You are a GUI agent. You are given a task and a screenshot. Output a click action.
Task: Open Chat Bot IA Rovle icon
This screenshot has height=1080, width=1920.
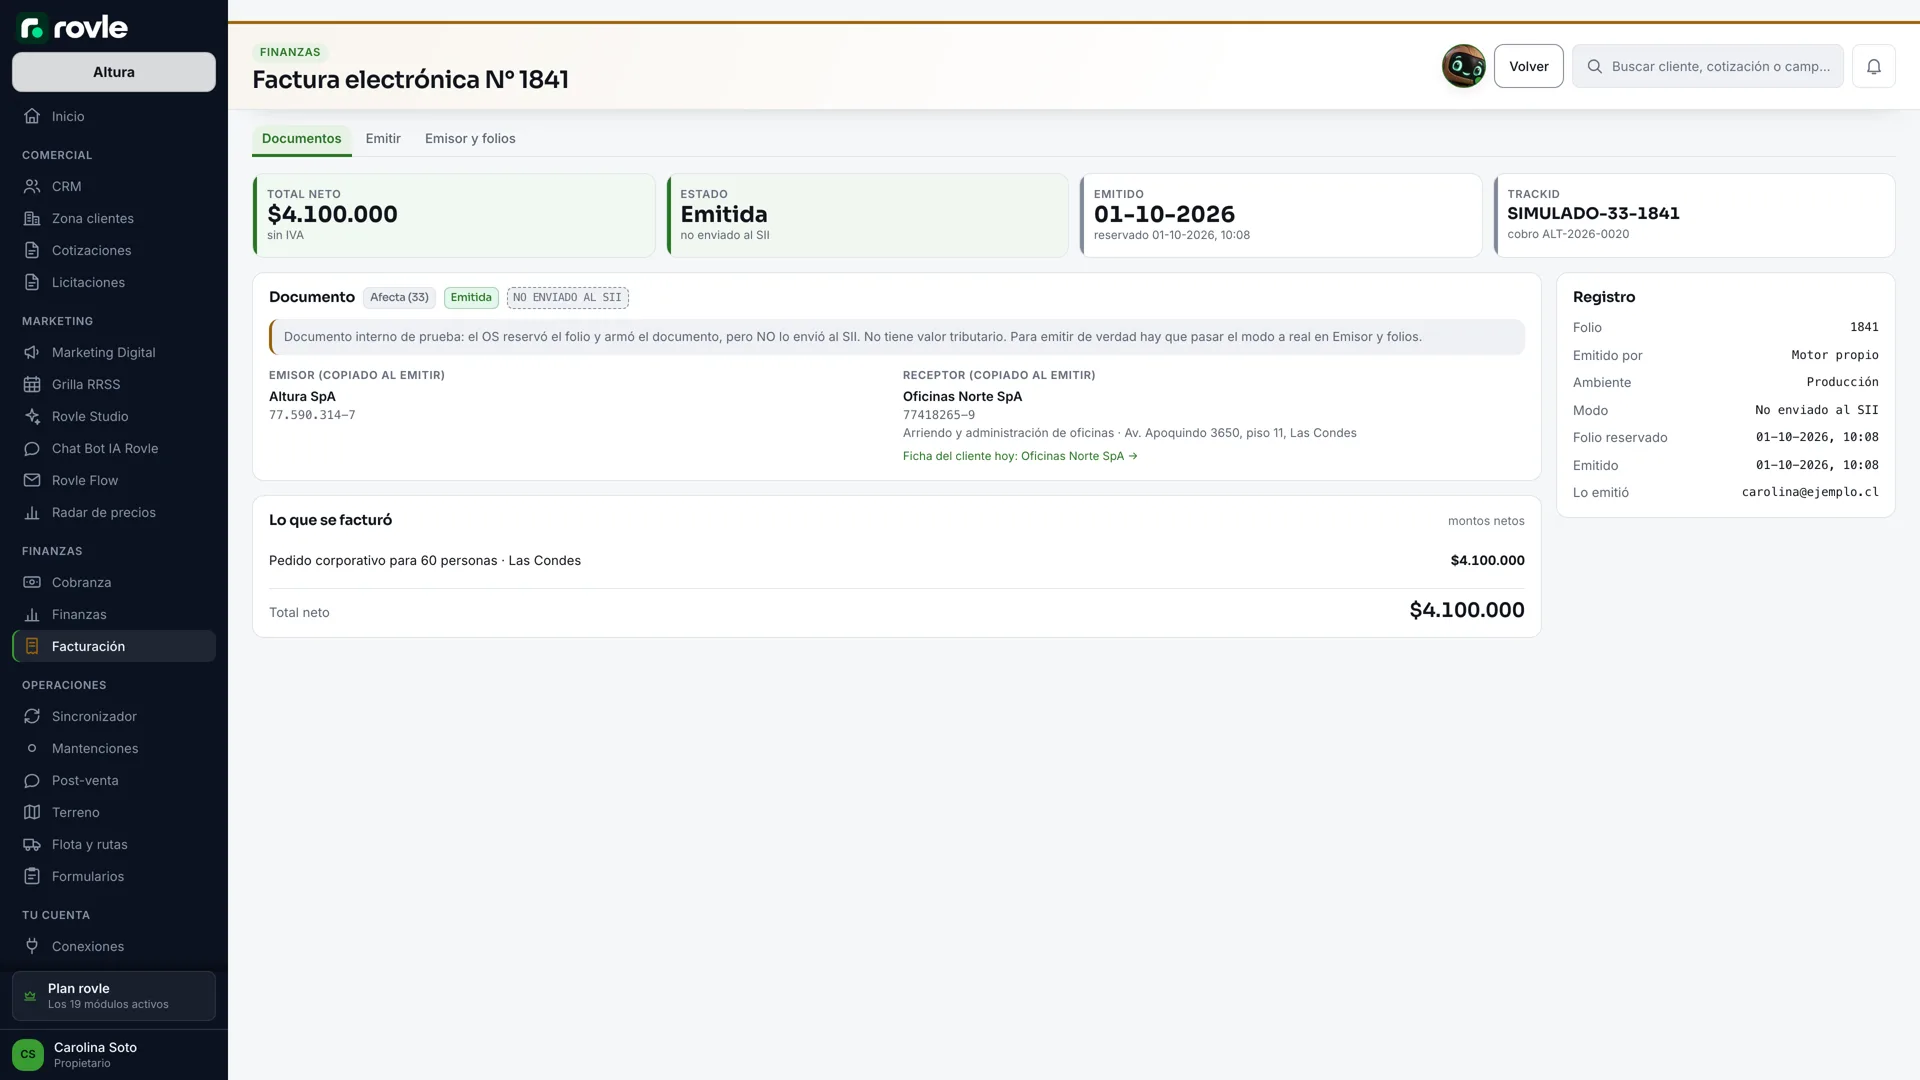coord(32,448)
